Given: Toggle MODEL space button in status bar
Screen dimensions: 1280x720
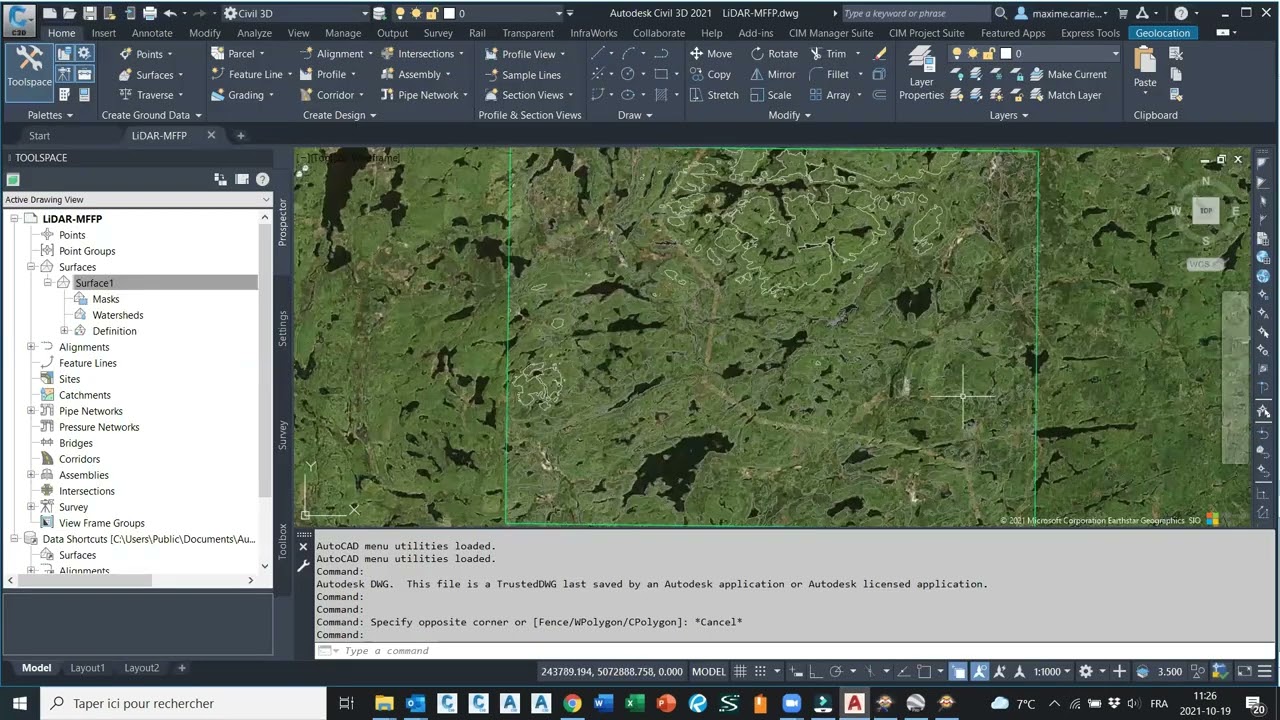Looking at the screenshot, I should pos(709,671).
